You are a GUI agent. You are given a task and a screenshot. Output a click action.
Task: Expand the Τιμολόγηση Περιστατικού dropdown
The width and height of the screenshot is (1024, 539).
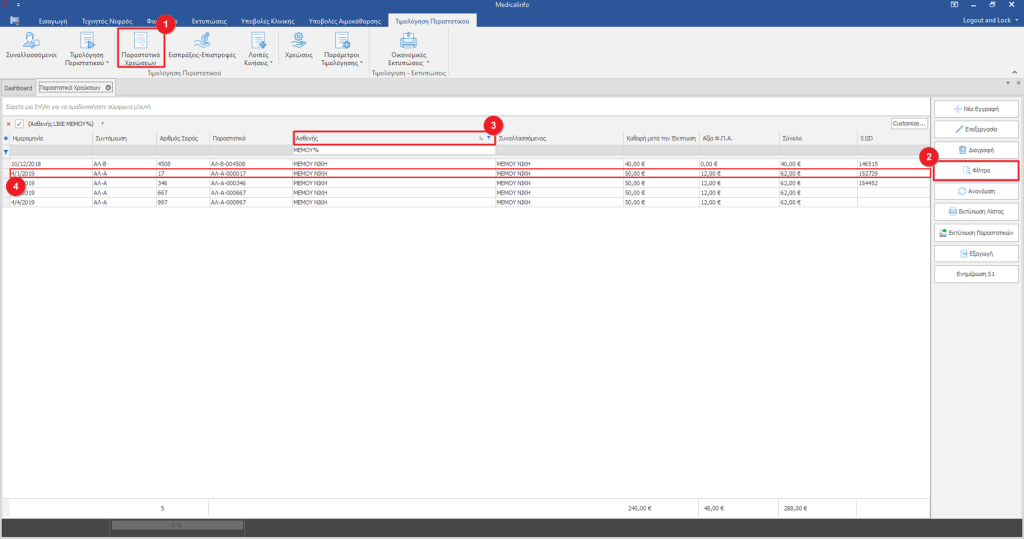[87, 48]
